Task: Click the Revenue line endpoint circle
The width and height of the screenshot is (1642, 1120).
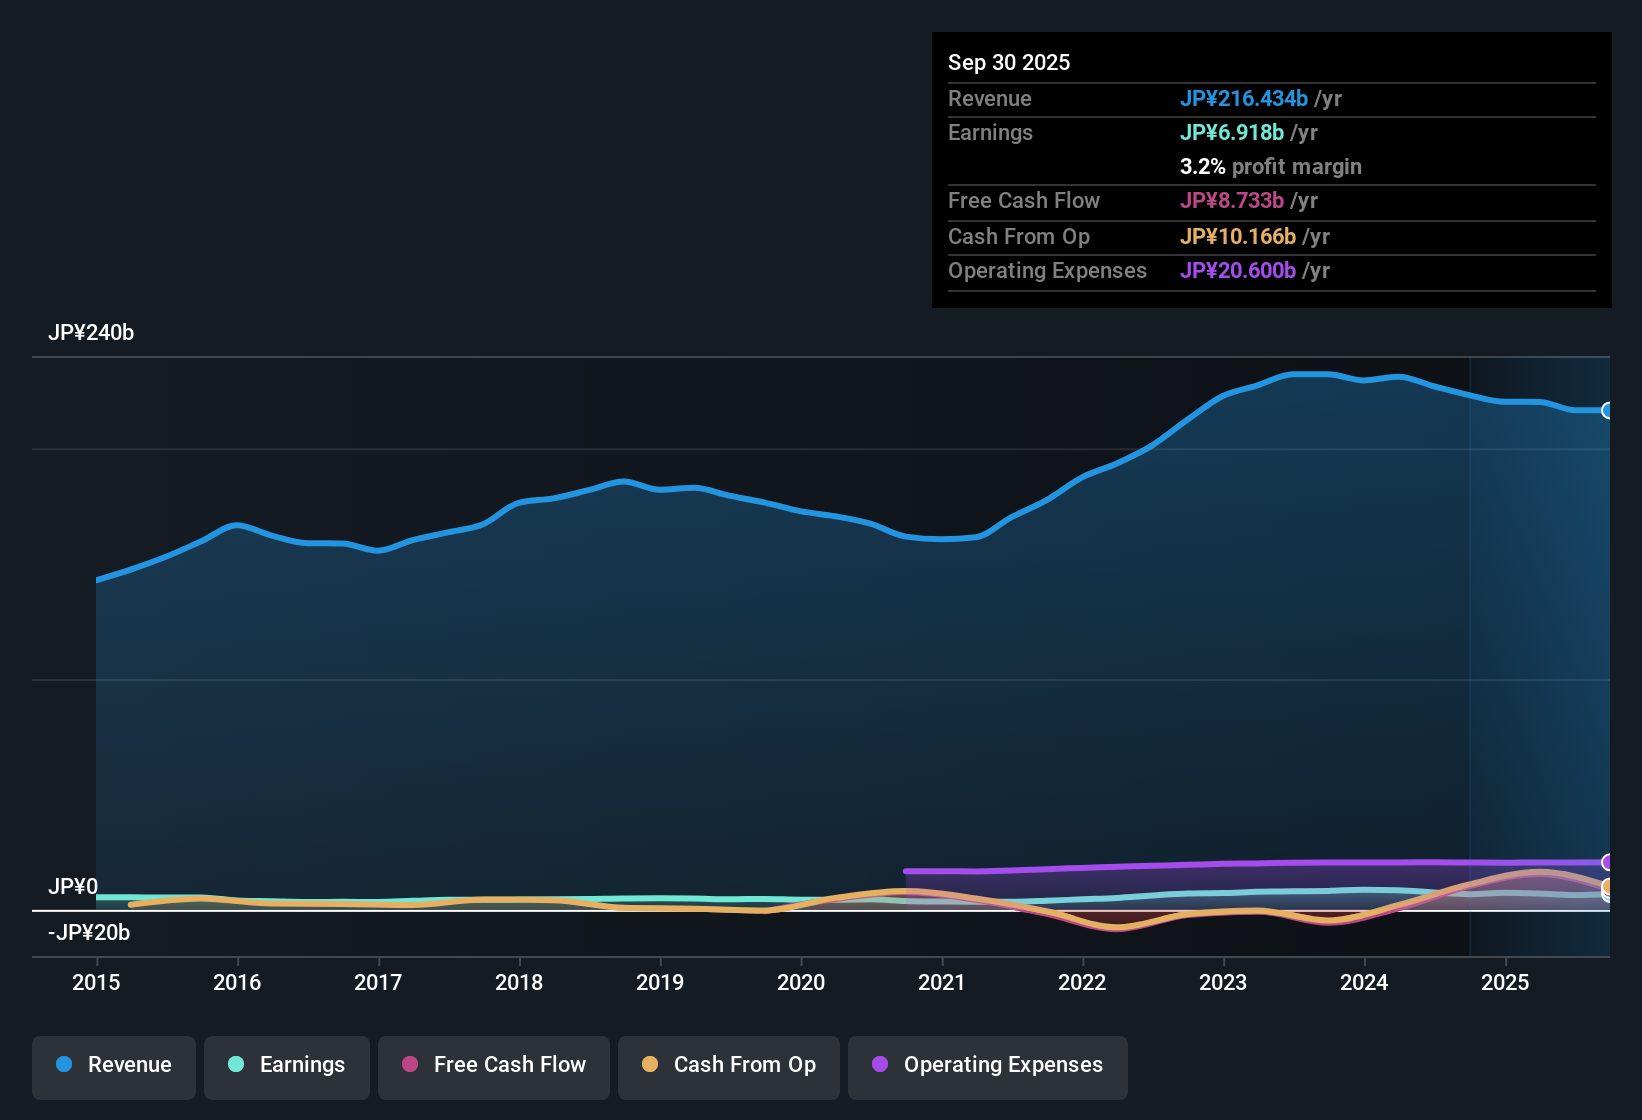Action: tap(1608, 411)
